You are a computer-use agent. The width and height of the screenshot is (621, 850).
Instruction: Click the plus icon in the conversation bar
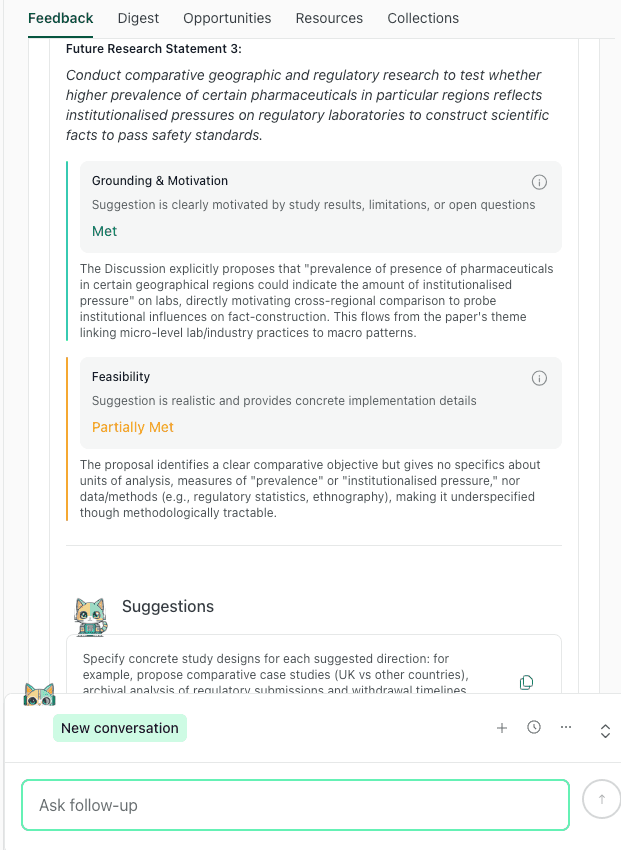tap(502, 728)
